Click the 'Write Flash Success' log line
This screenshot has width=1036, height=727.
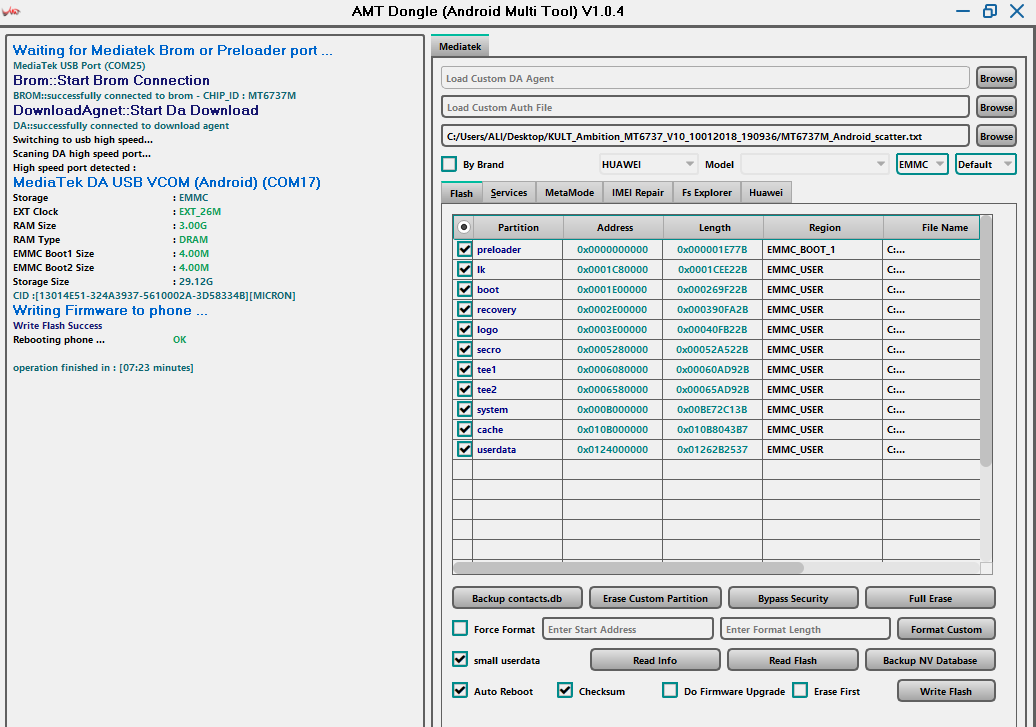(x=57, y=325)
